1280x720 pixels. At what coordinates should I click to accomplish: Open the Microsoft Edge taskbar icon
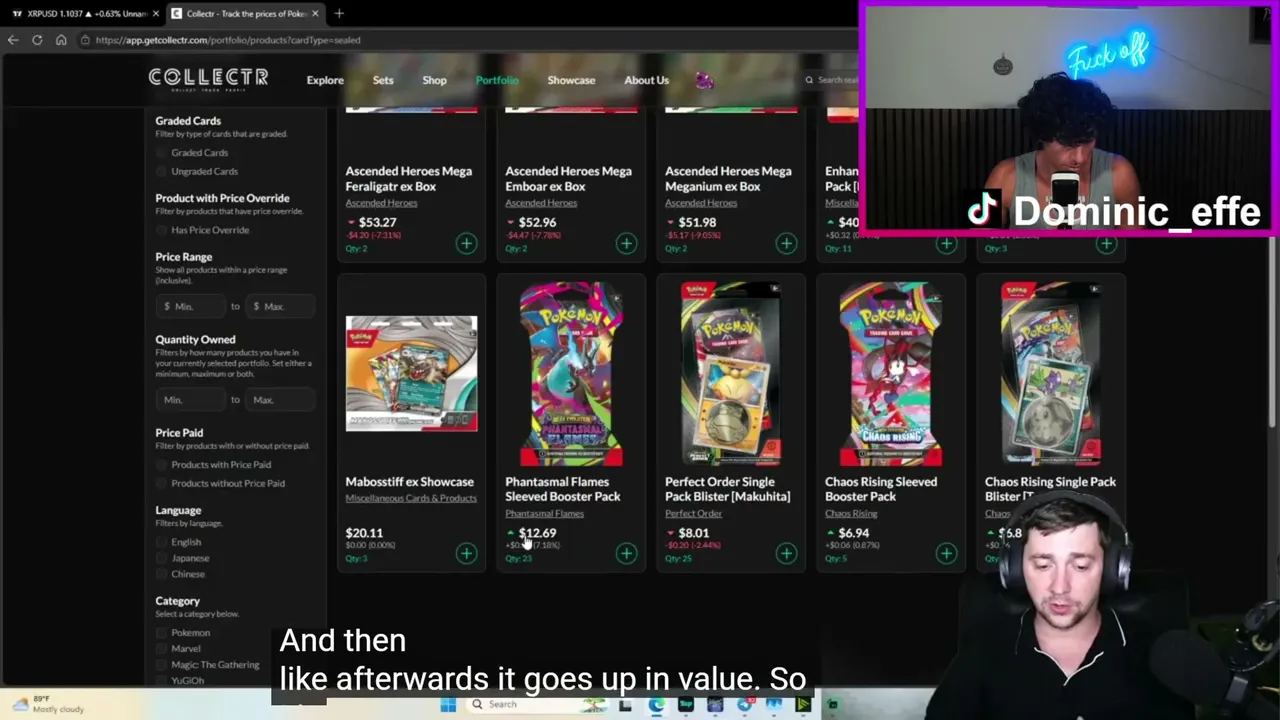pyautogui.click(x=656, y=704)
